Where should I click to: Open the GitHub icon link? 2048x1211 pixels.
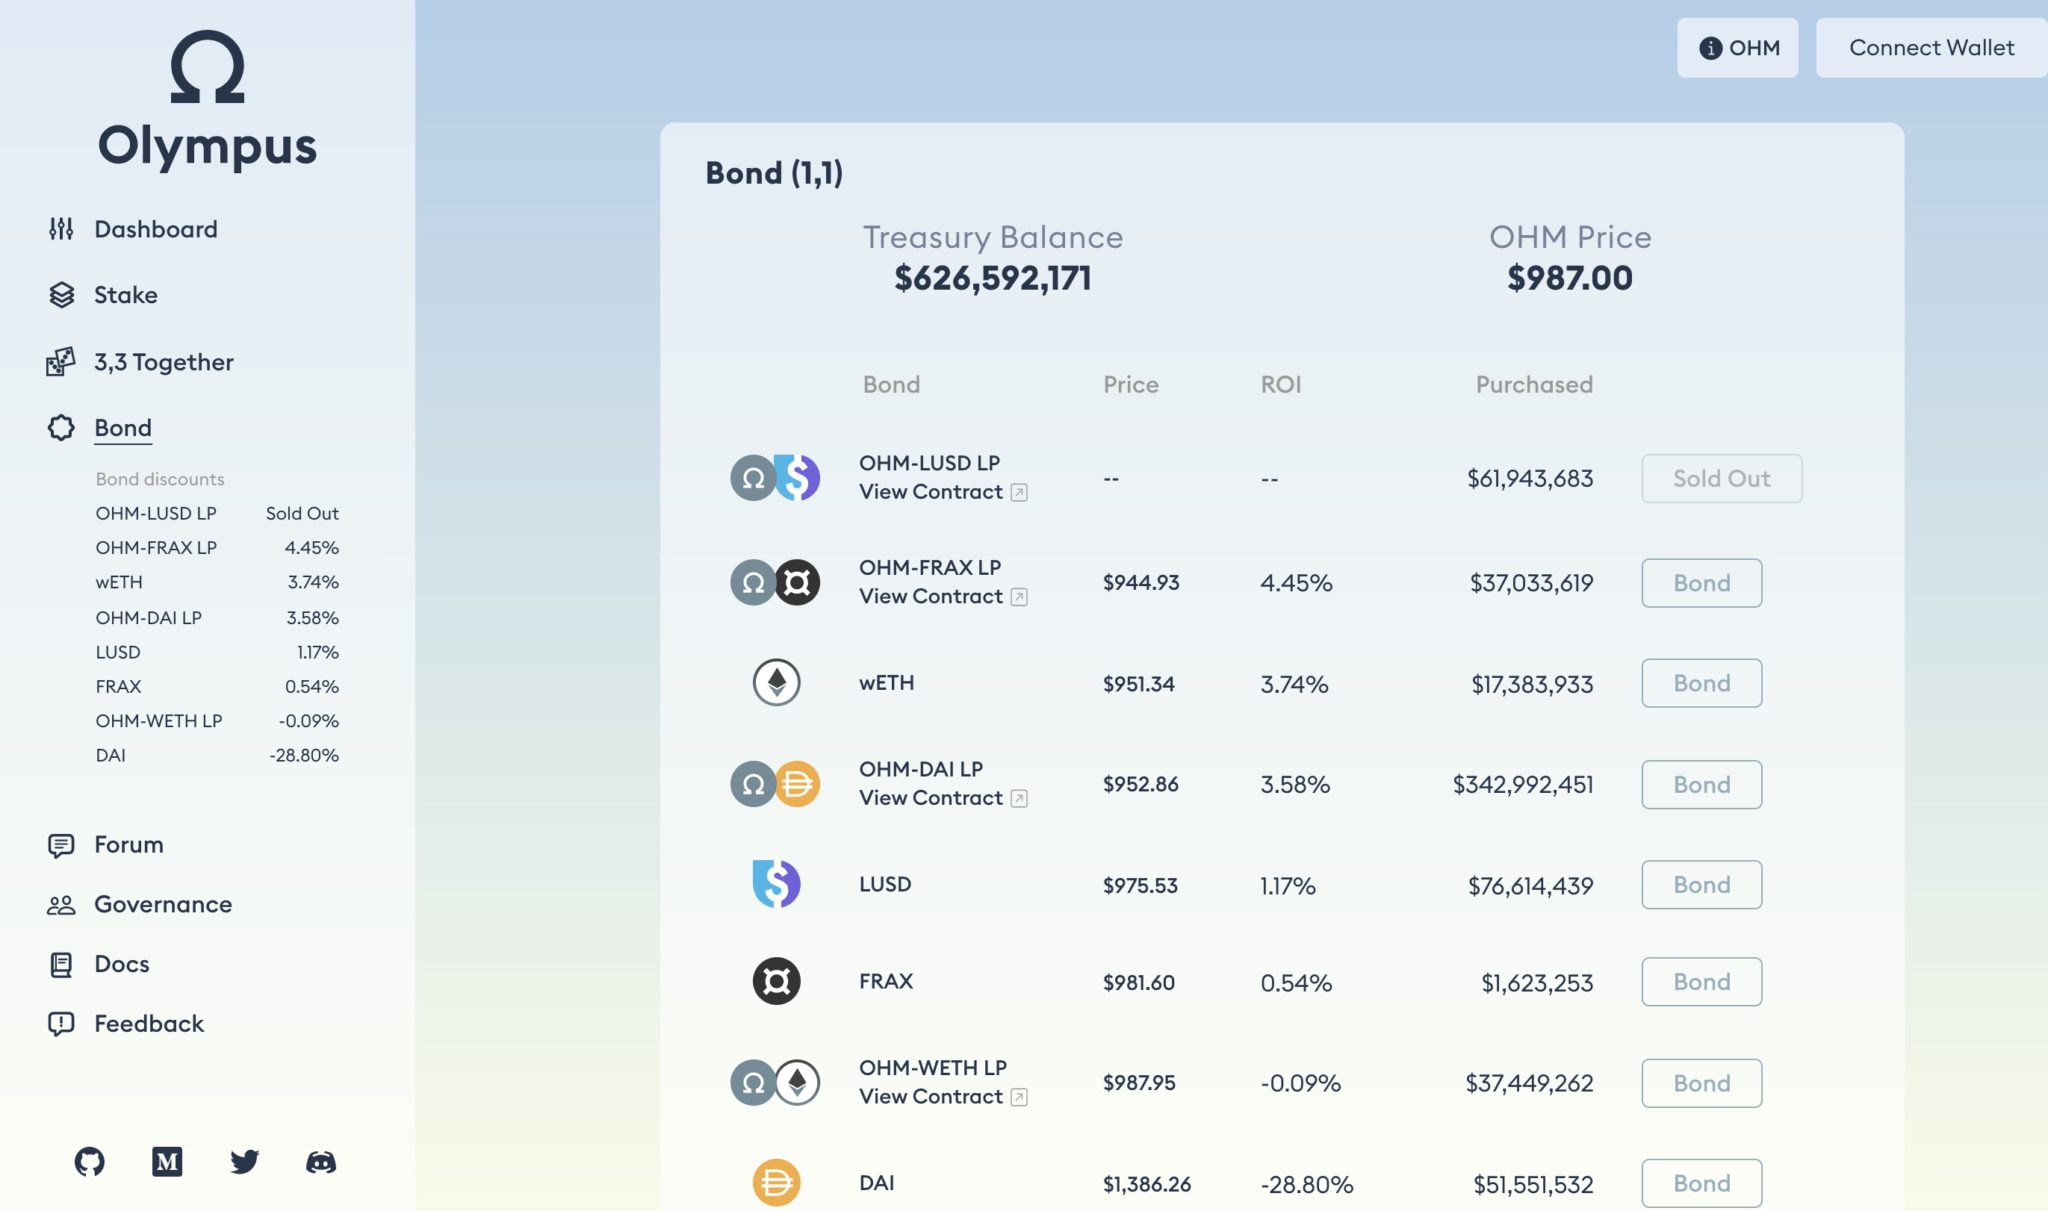point(90,1161)
